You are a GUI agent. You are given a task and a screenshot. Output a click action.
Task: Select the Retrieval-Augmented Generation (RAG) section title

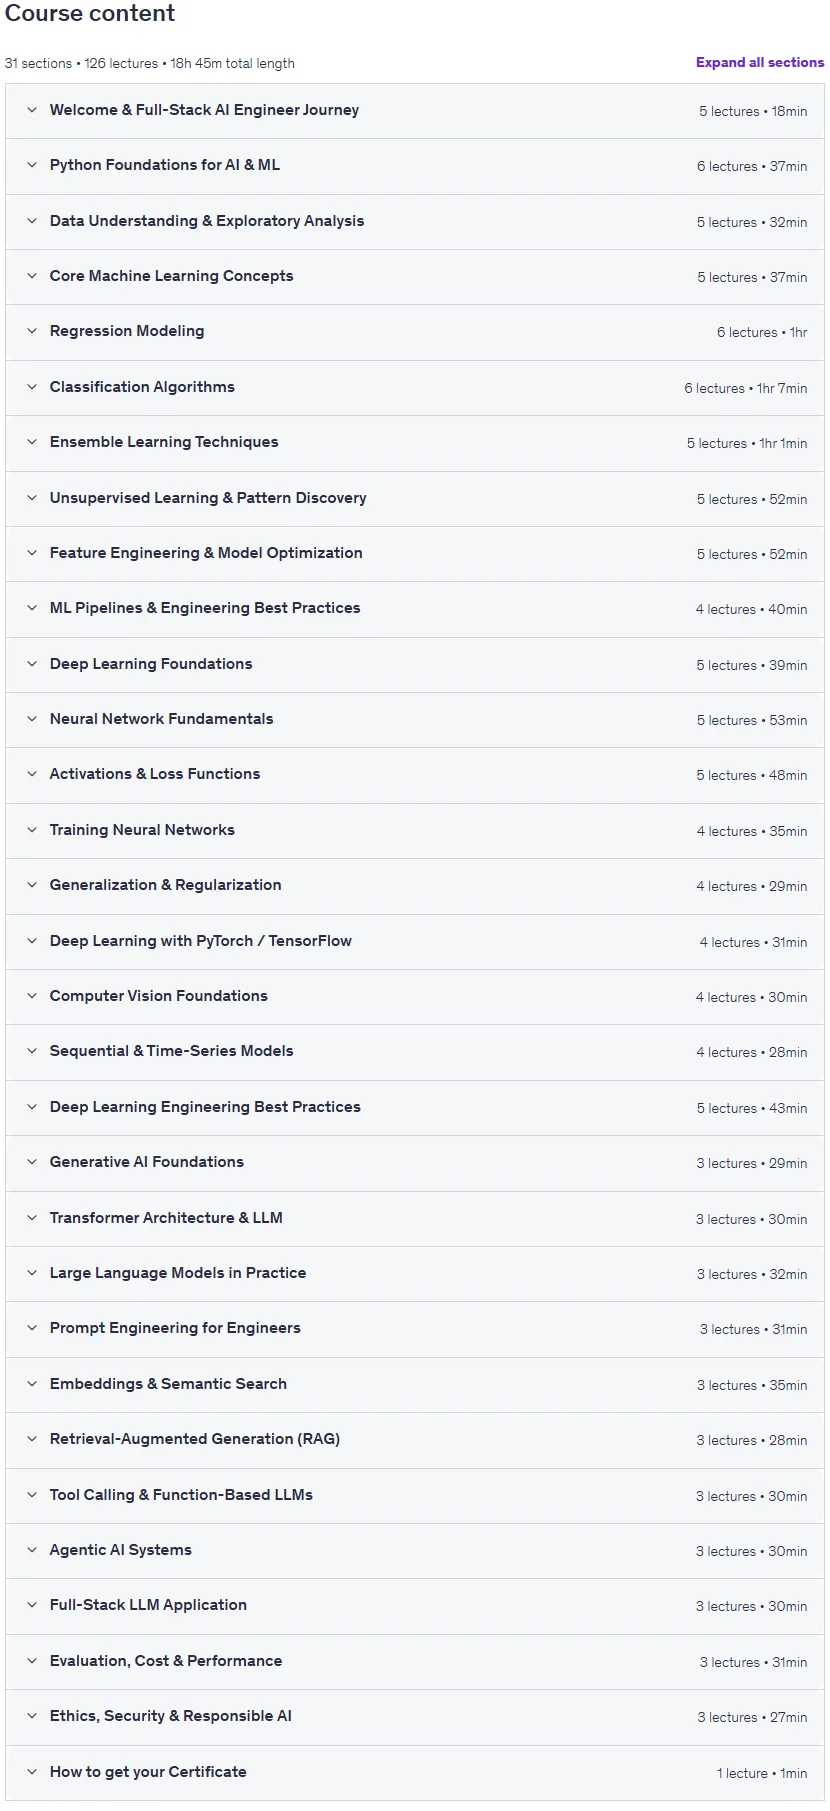pyautogui.click(x=195, y=1439)
